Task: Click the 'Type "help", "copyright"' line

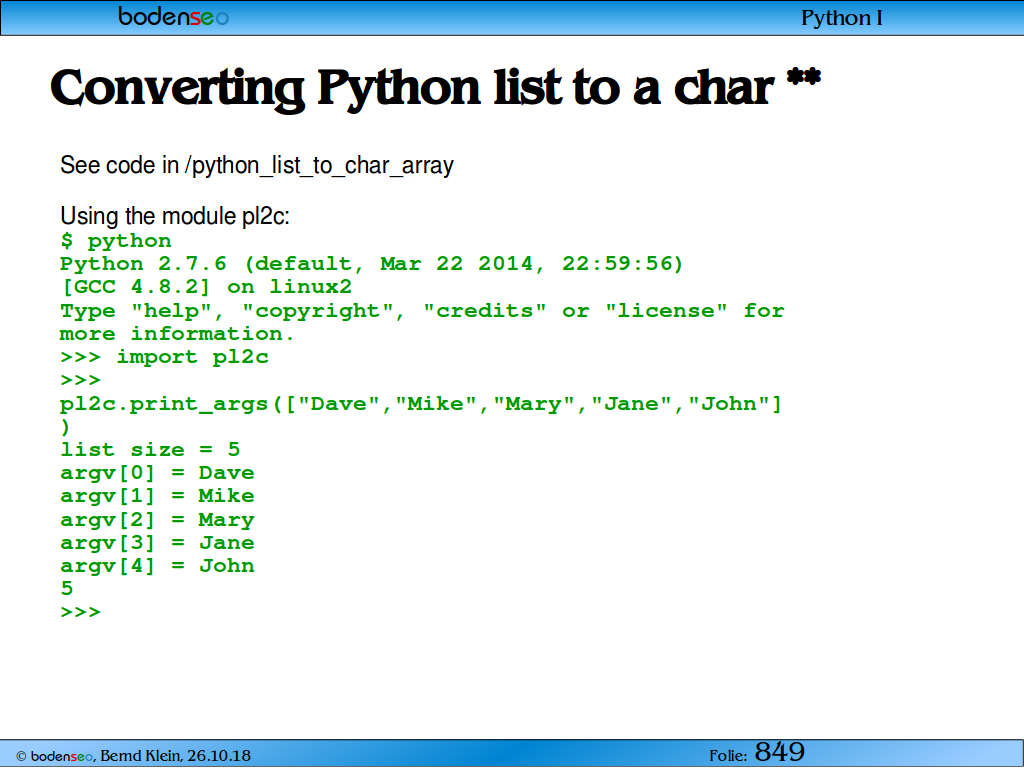Action: (x=422, y=311)
